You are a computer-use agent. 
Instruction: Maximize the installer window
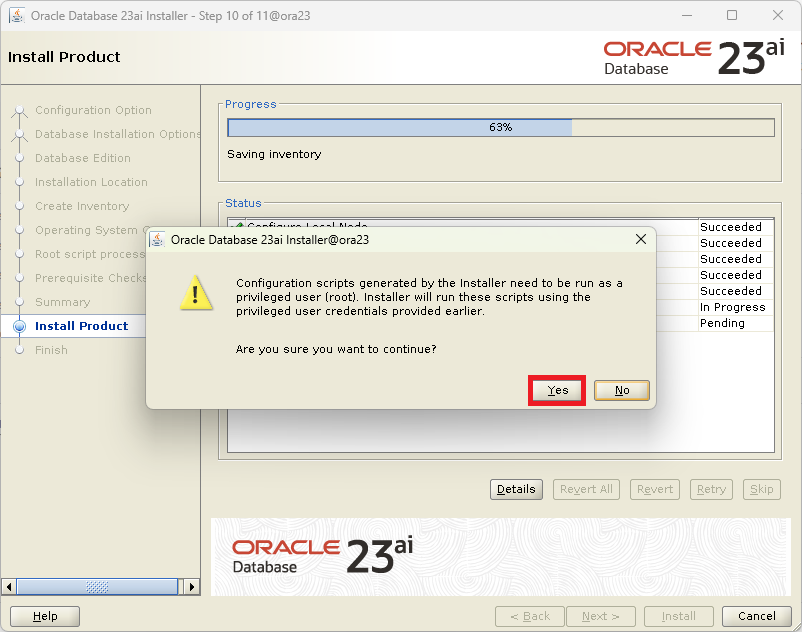732,15
